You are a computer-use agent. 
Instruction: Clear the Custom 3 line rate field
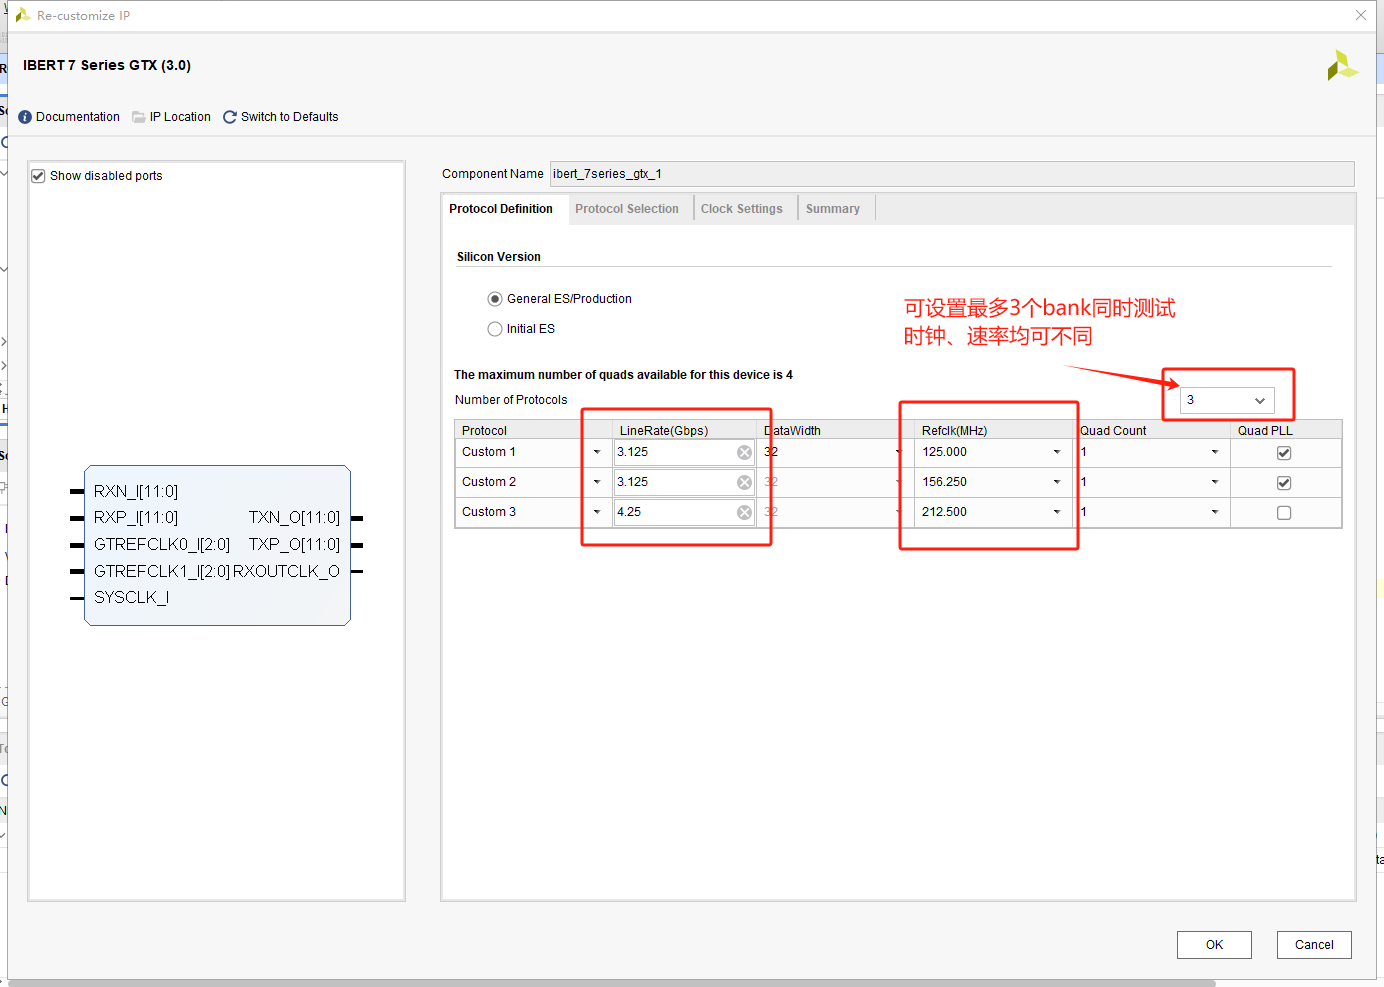pos(744,512)
